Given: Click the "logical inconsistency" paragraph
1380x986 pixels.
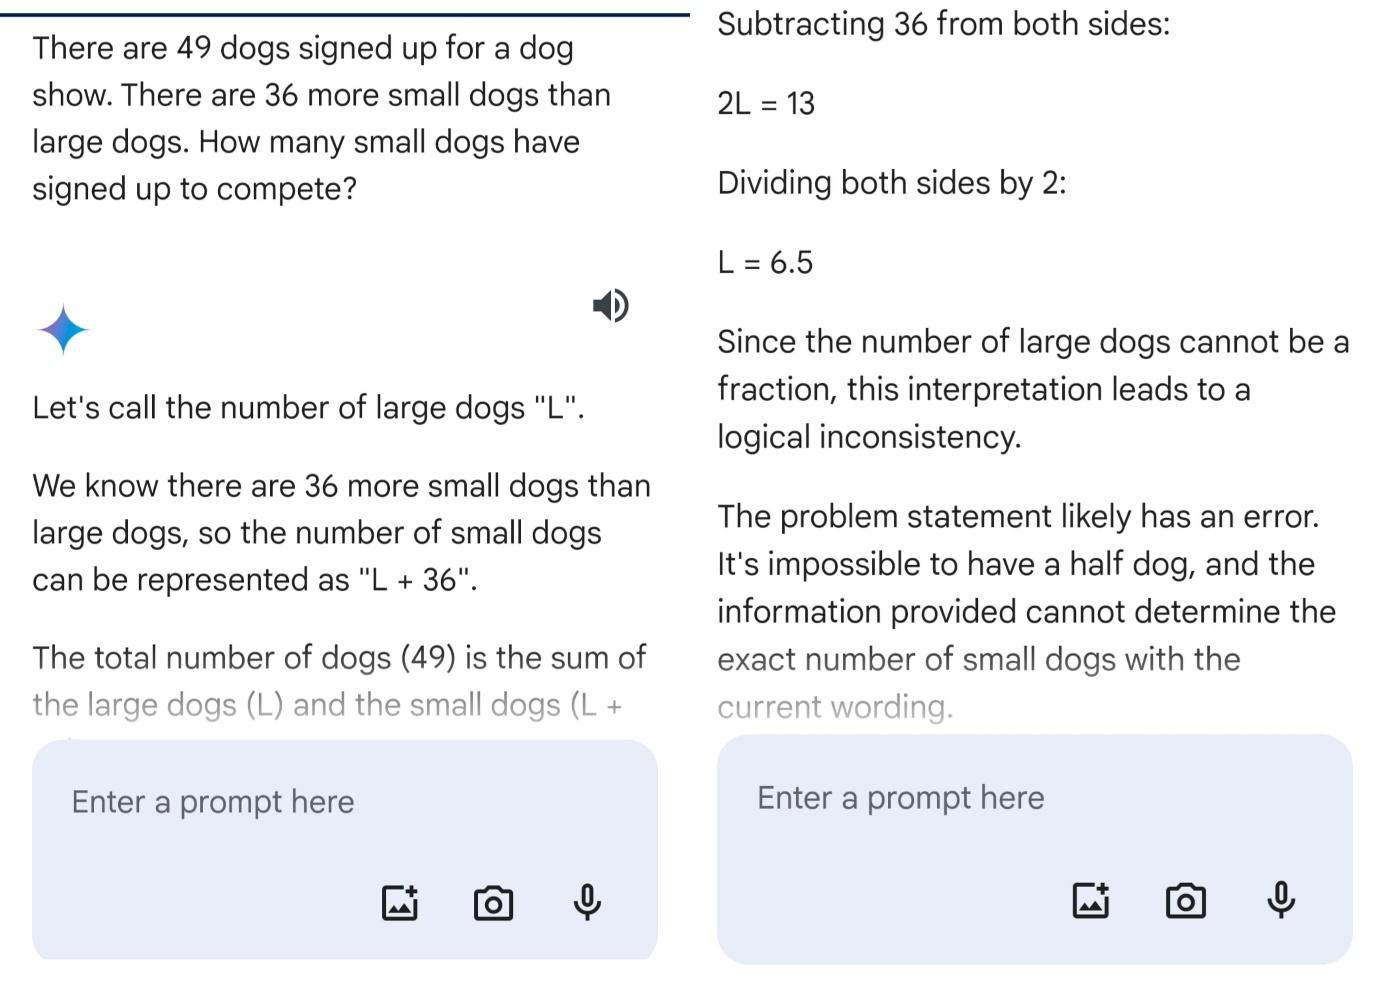Looking at the screenshot, I should 1033,389.
